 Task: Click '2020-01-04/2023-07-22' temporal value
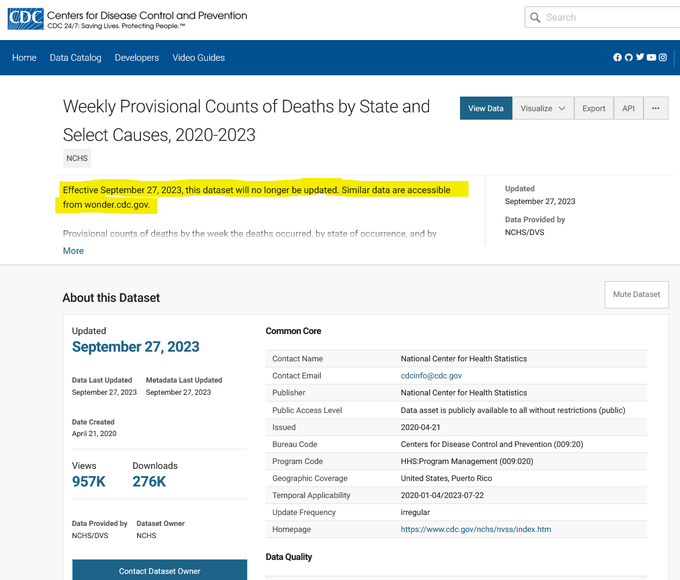coord(442,495)
